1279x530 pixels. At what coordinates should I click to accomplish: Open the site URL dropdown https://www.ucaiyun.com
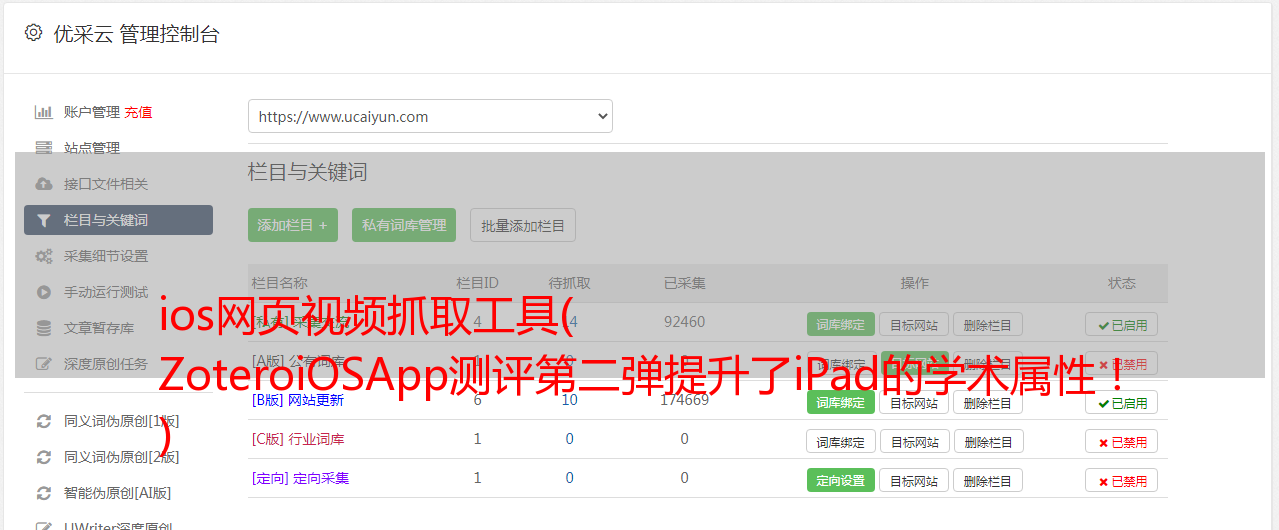pos(430,116)
